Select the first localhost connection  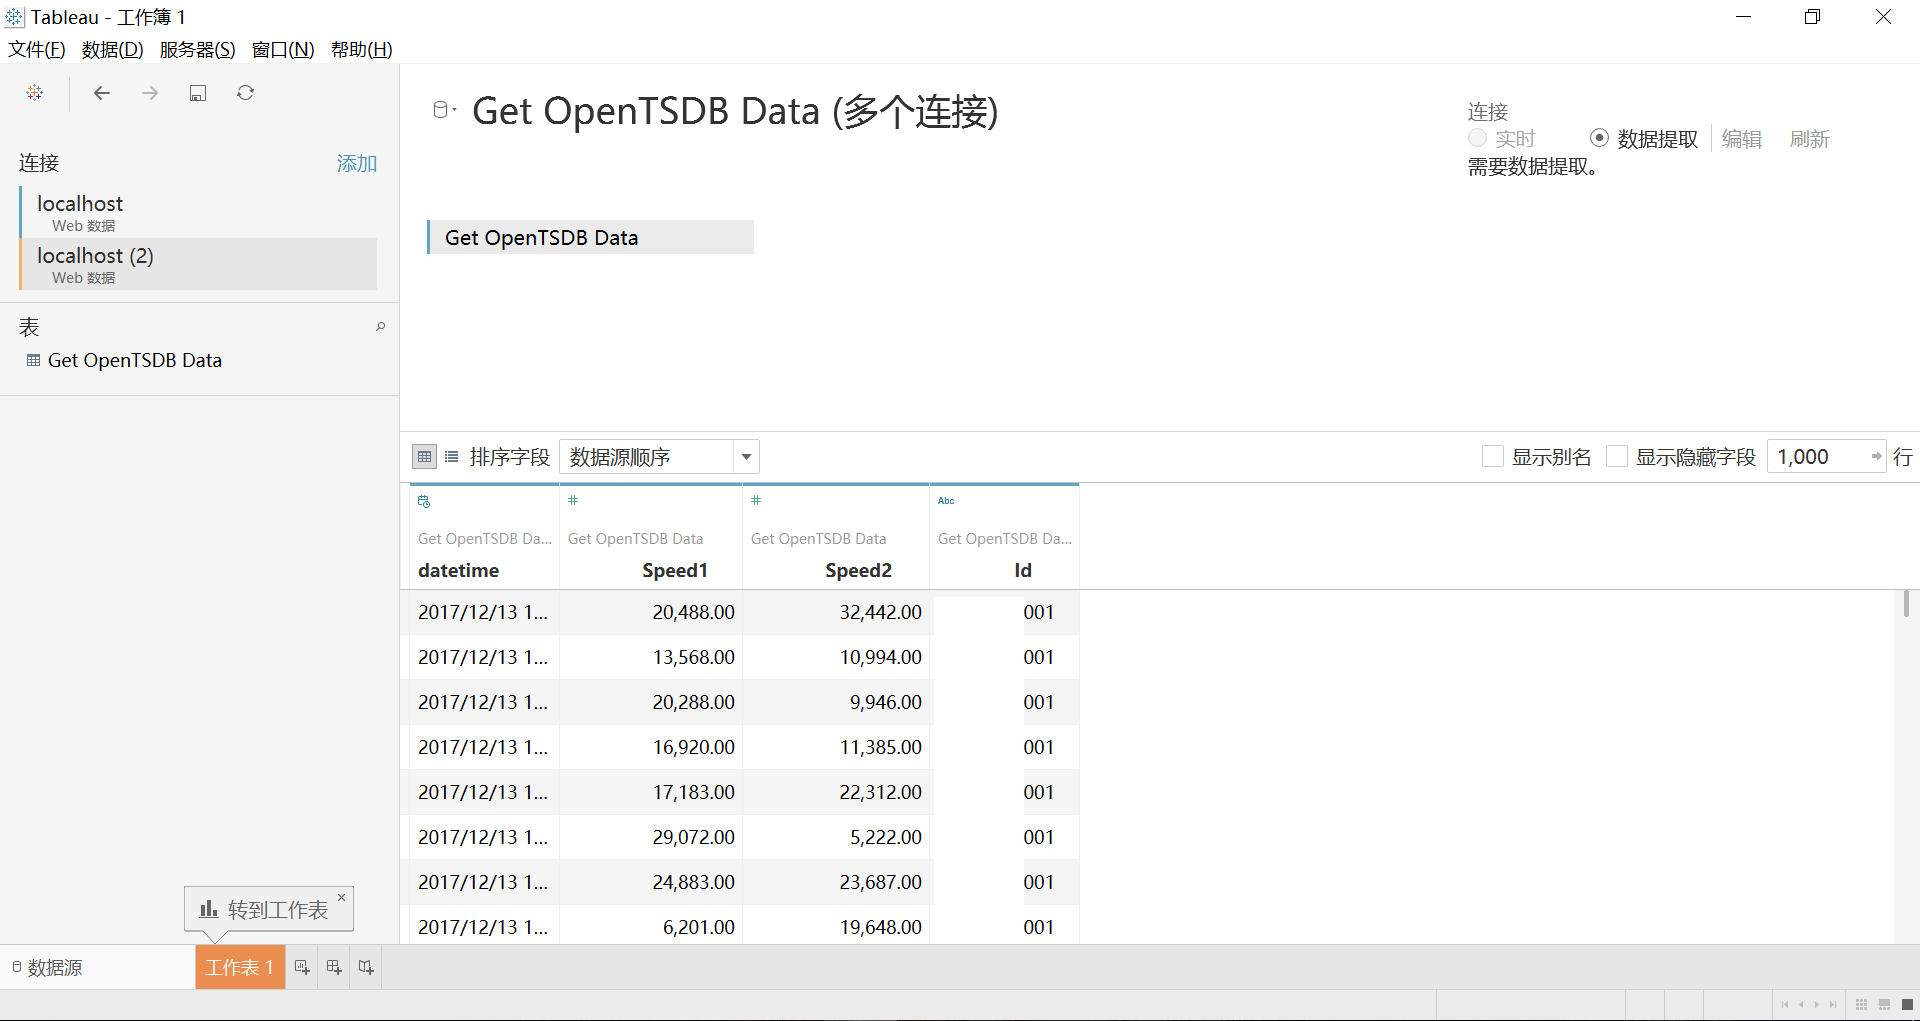(198, 212)
